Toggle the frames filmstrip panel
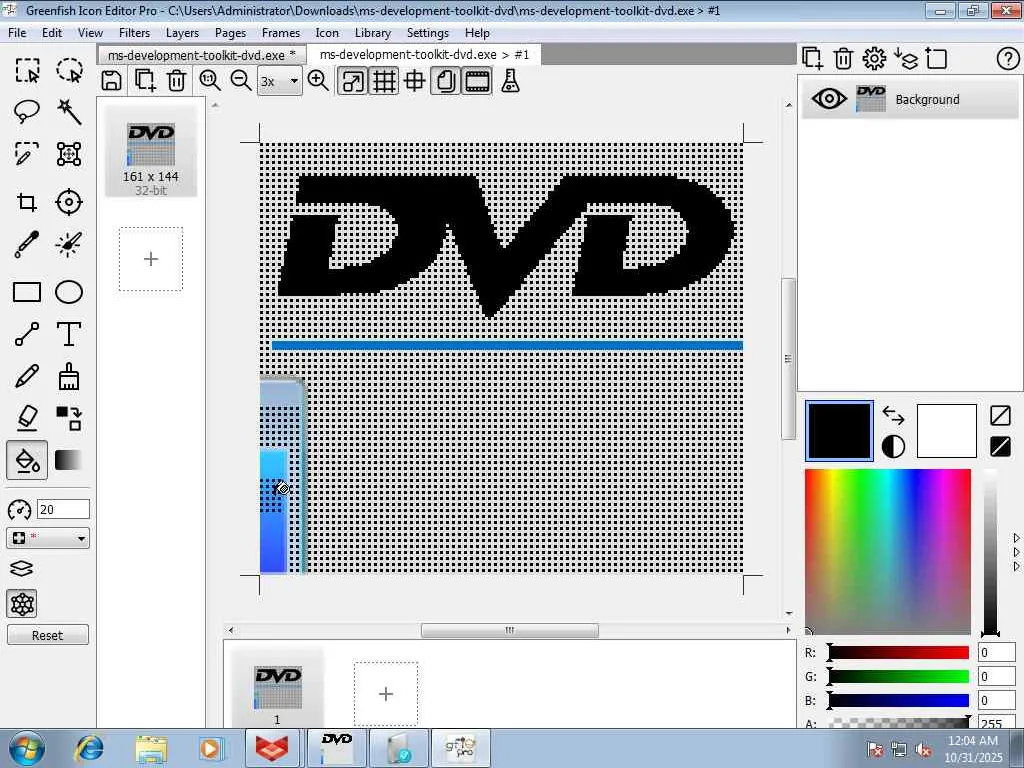 coord(477,82)
